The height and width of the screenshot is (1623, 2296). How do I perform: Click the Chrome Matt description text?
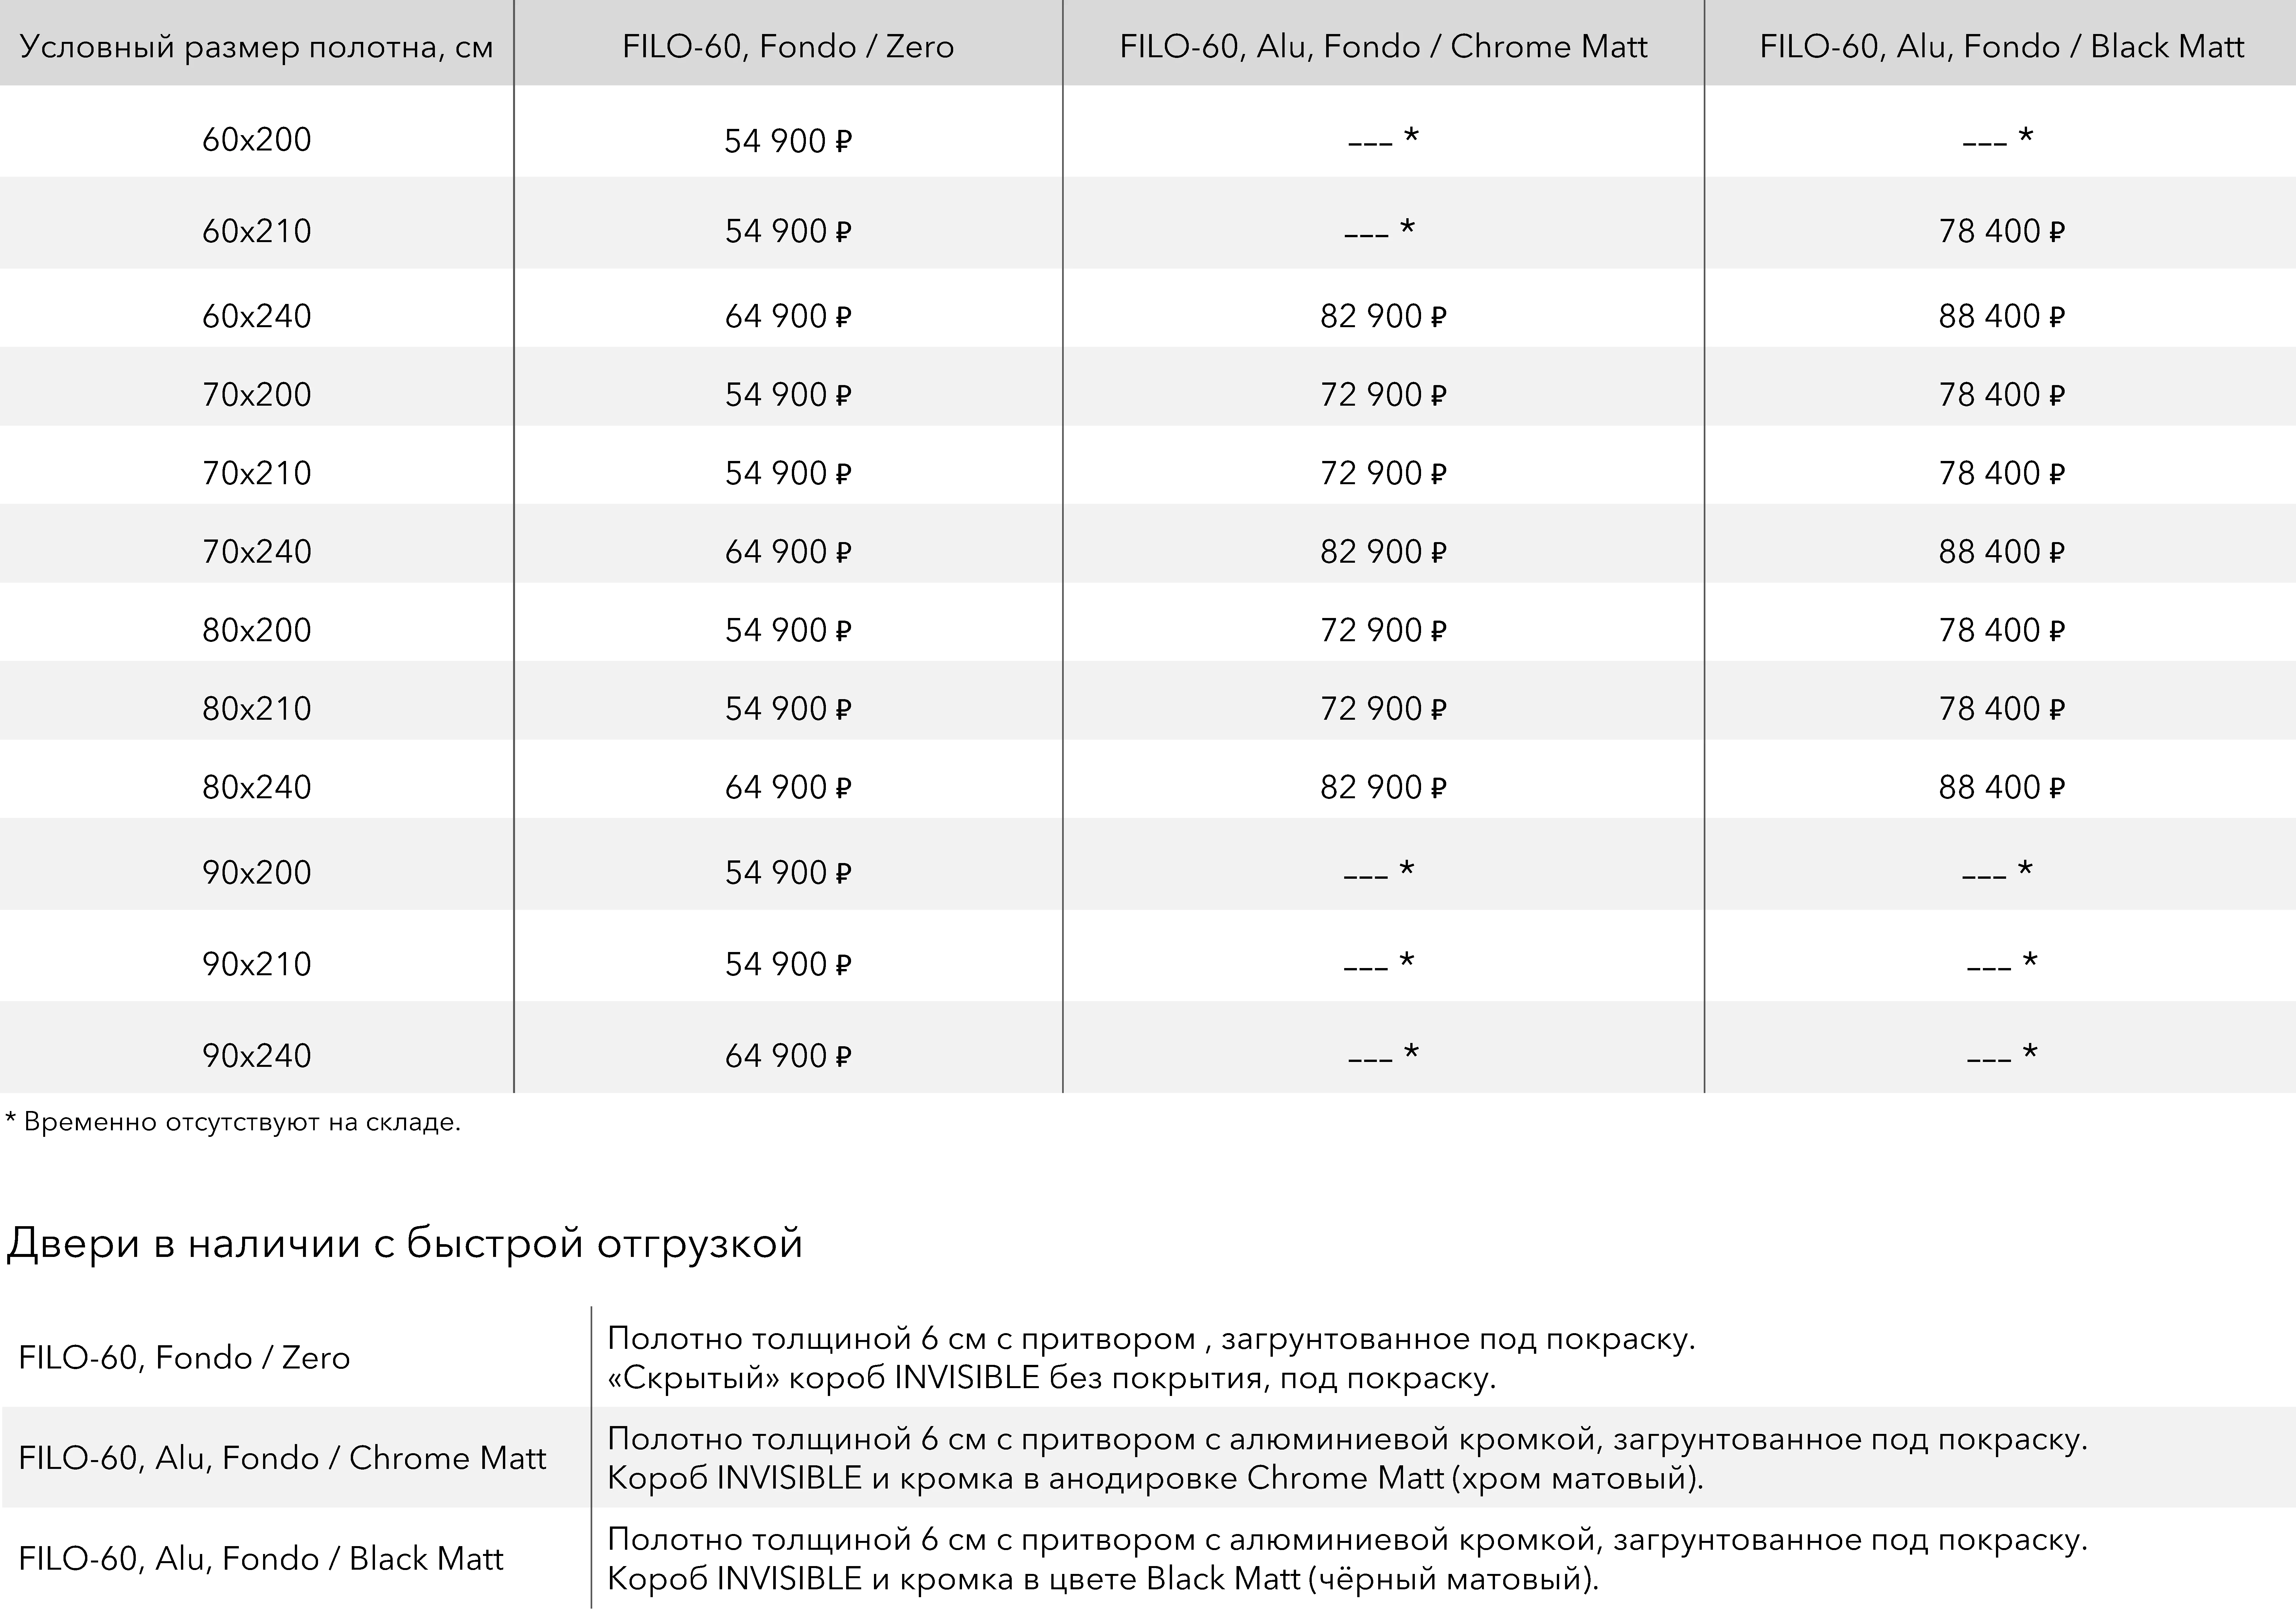(1347, 1458)
